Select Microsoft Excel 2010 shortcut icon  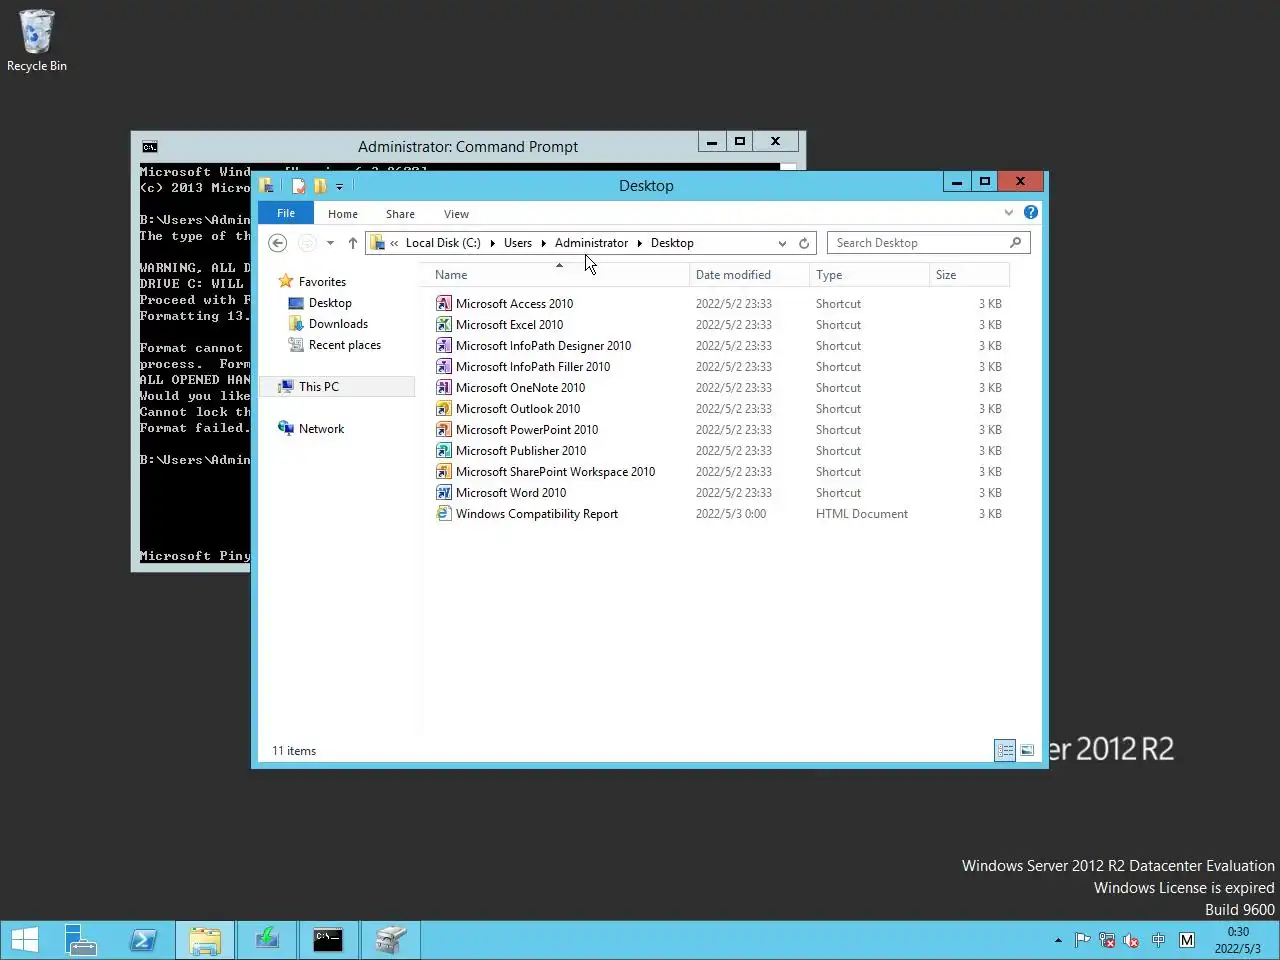pyautogui.click(x=444, y=324)
